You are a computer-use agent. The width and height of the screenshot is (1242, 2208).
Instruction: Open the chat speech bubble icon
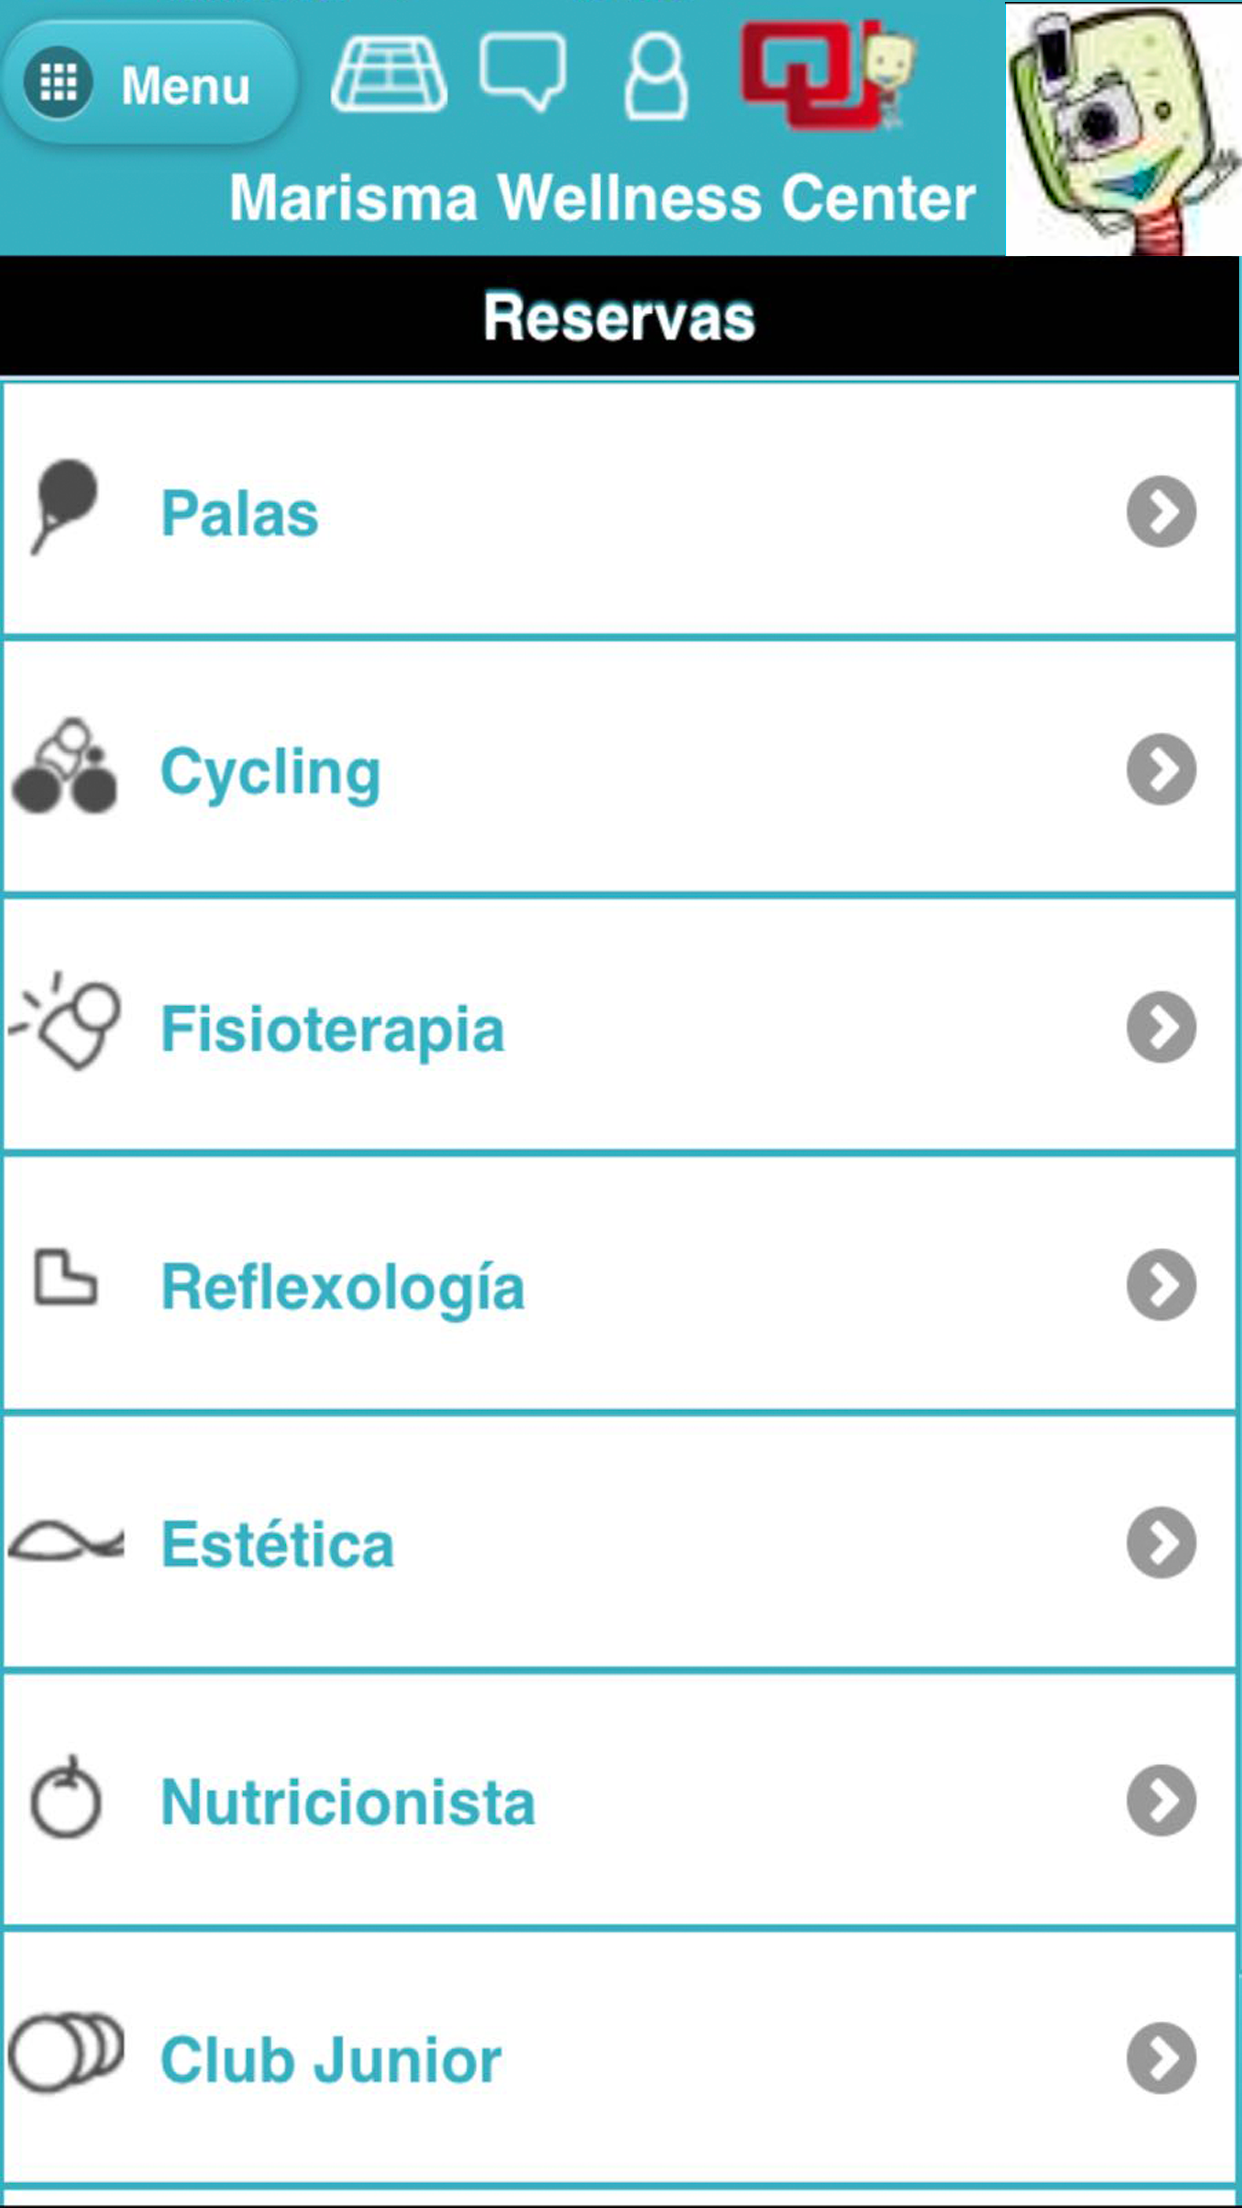[523, 70]
